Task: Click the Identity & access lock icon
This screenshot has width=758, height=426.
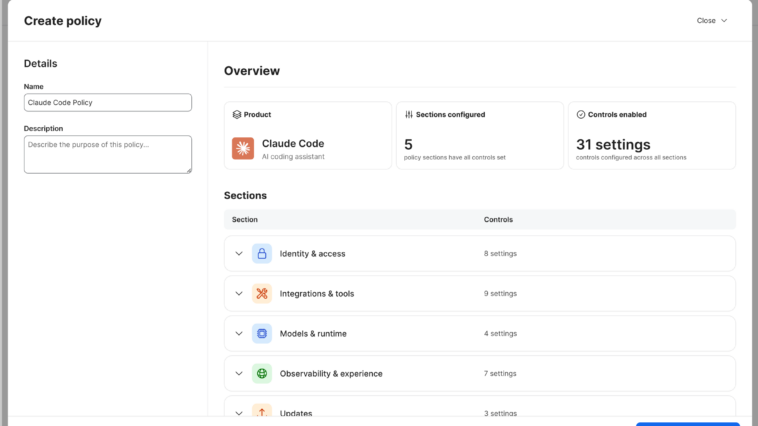Action: coord(262,253)
